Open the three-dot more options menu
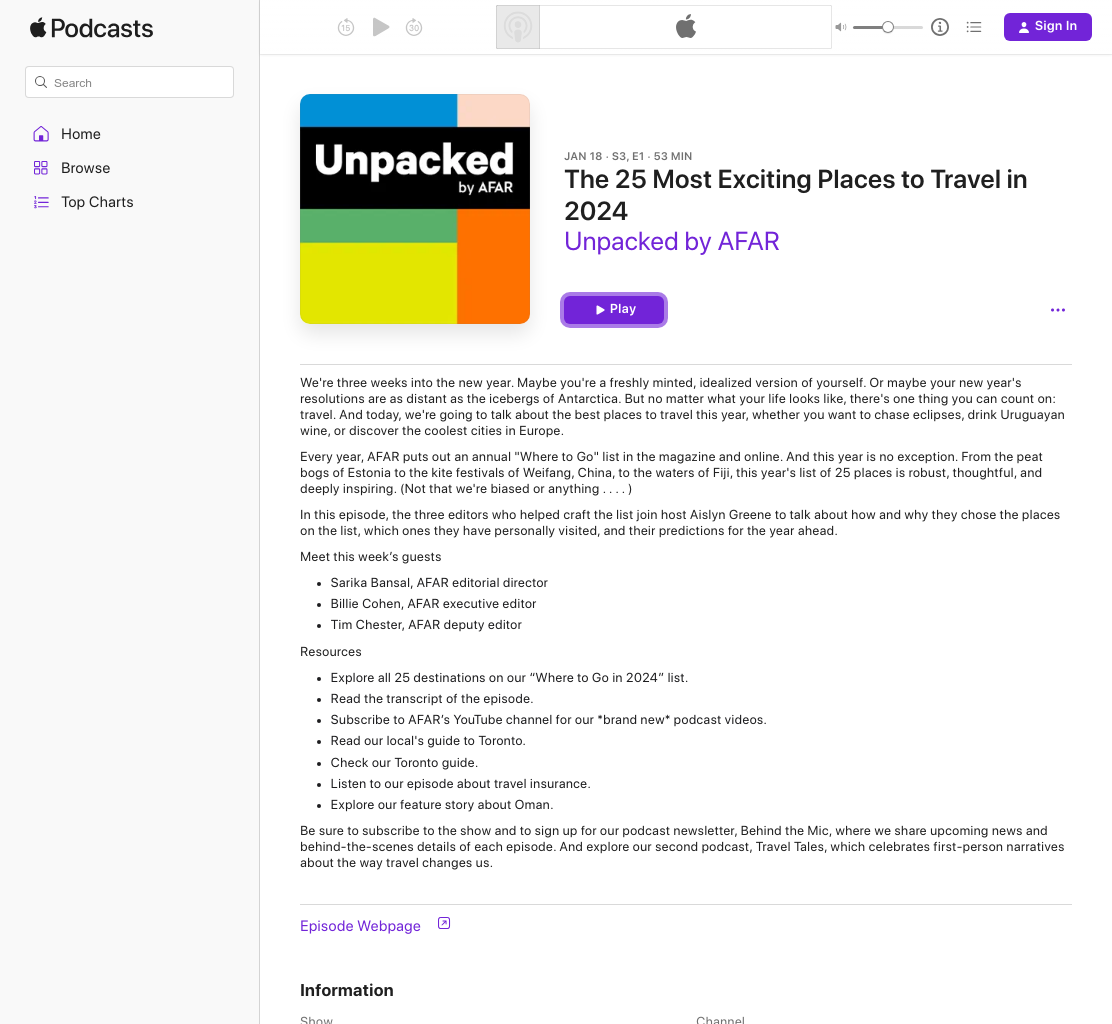This screenshot has height=1024, width=1112. pos(1057,310)
